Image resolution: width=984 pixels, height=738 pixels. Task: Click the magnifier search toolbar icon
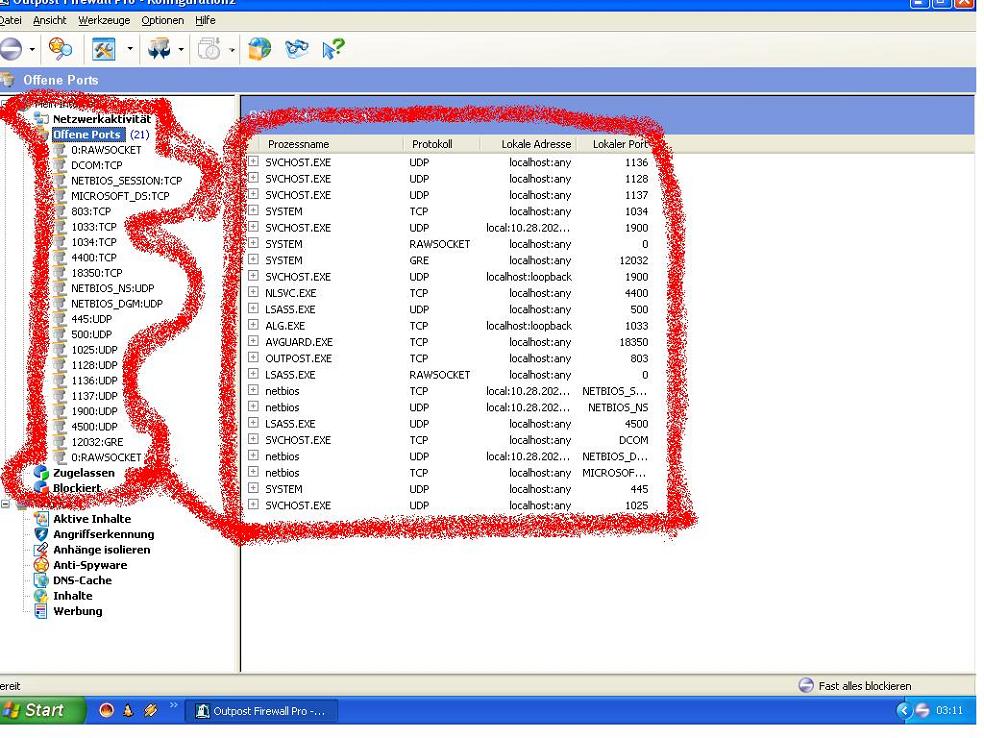[60, 49]
